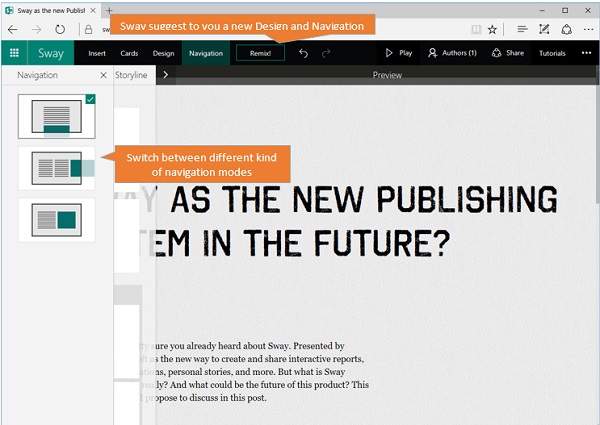Click the 'AS THE NEW PUBLISHING' heading
The width and height of the screenshot is (600, 425).
(364, 199)
